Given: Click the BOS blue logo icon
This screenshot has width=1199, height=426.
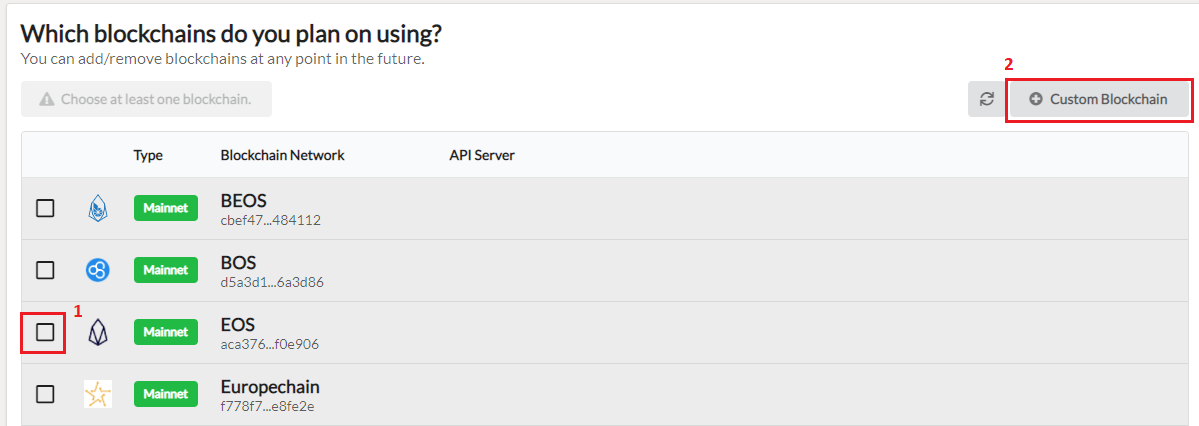Looking at the screenshot, I should click(x=98, y=269).
